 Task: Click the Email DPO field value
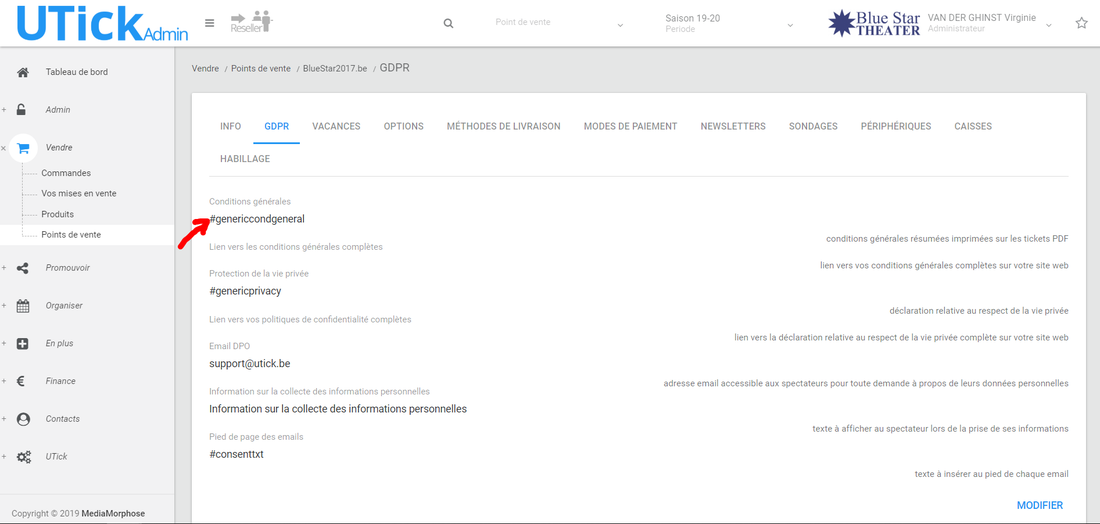249,364
